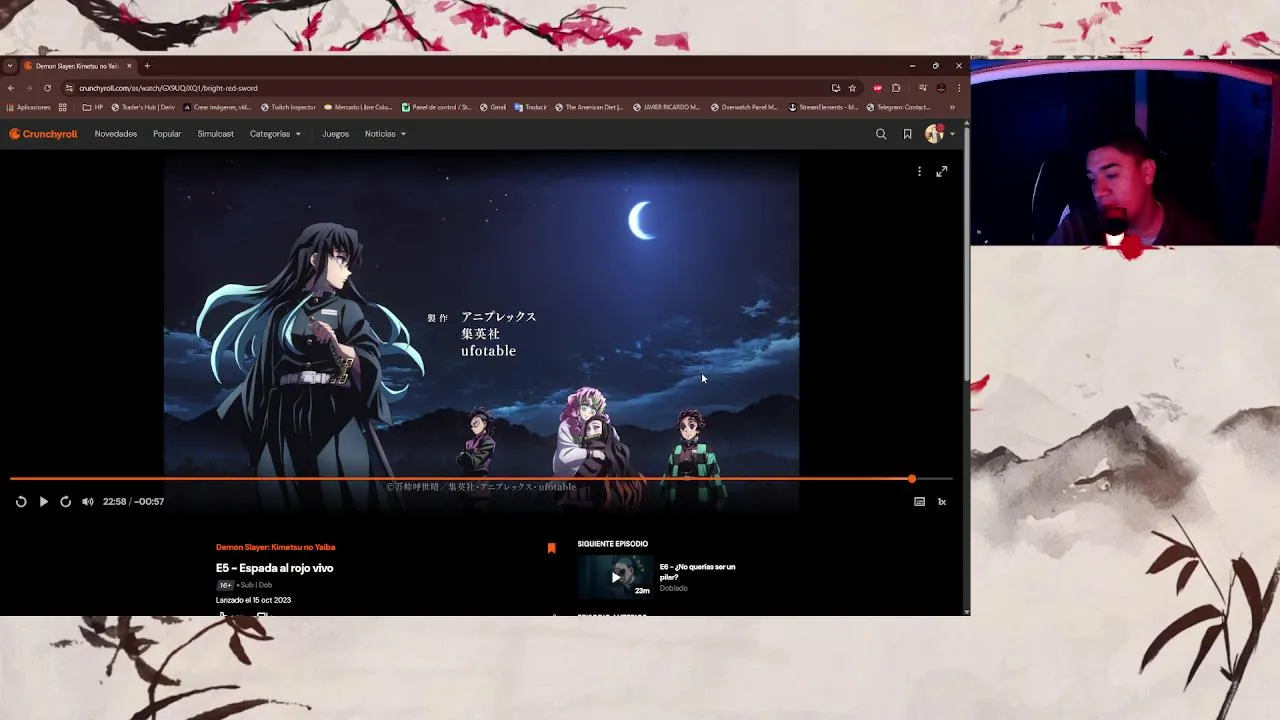Open browser extensions puzzle icon

[x=896, y=88]
